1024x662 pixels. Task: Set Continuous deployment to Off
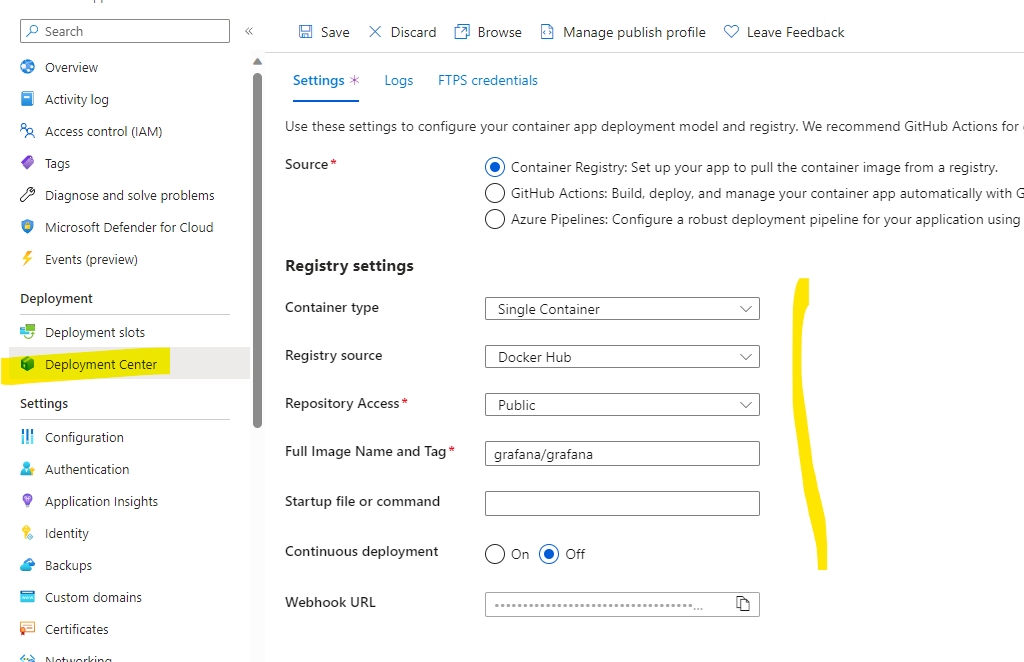pos(549,554)
